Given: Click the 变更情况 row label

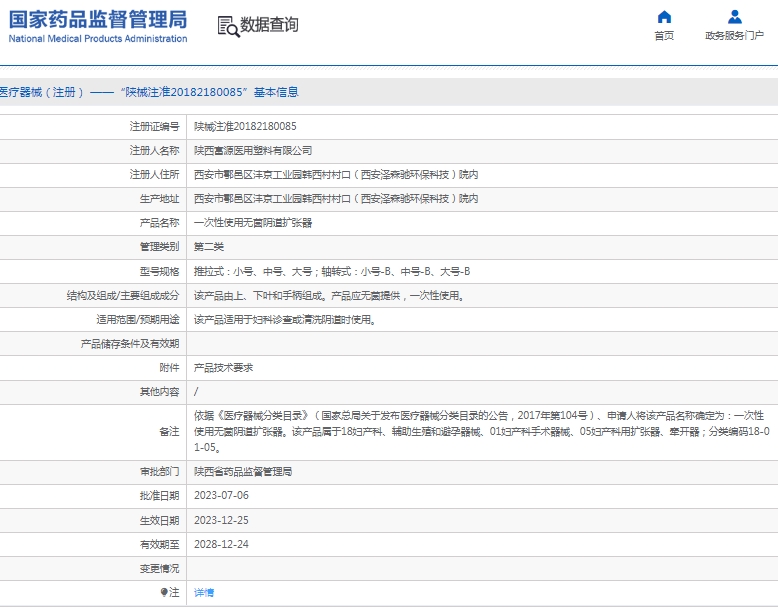Looking at the screenshot, I should [x=159, y=569].
